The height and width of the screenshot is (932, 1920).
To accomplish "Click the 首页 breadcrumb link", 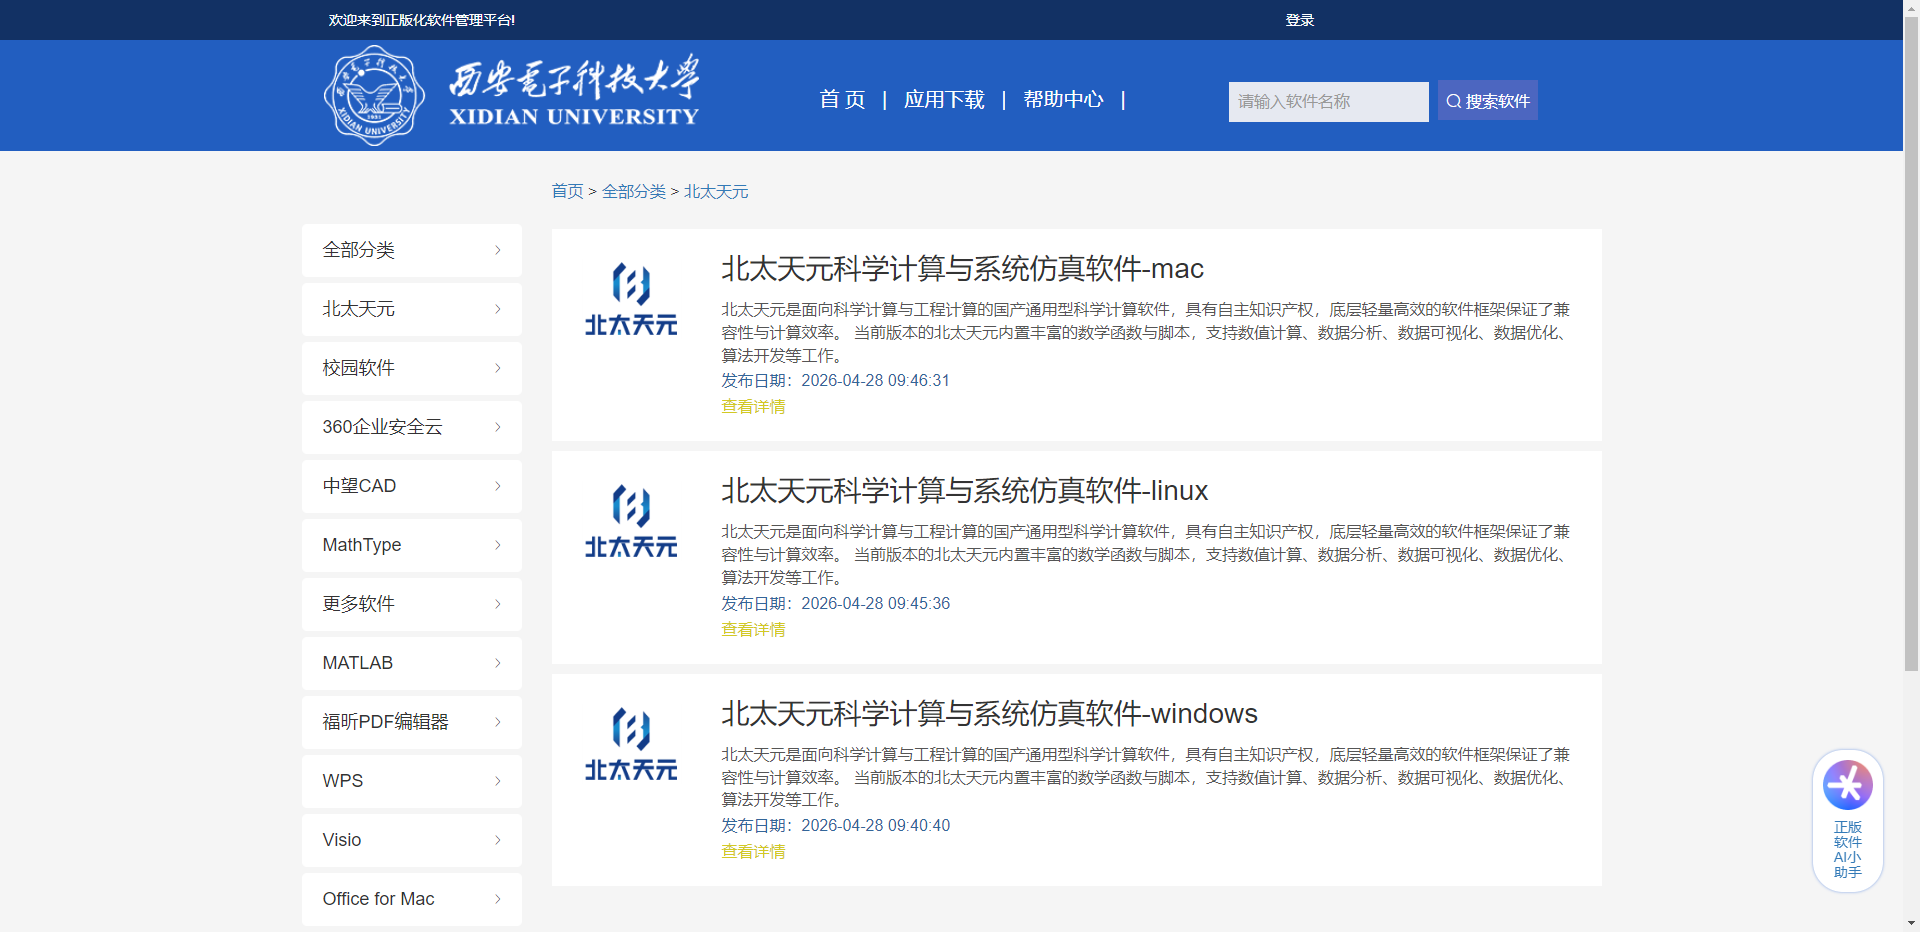I will click(567, 191).
